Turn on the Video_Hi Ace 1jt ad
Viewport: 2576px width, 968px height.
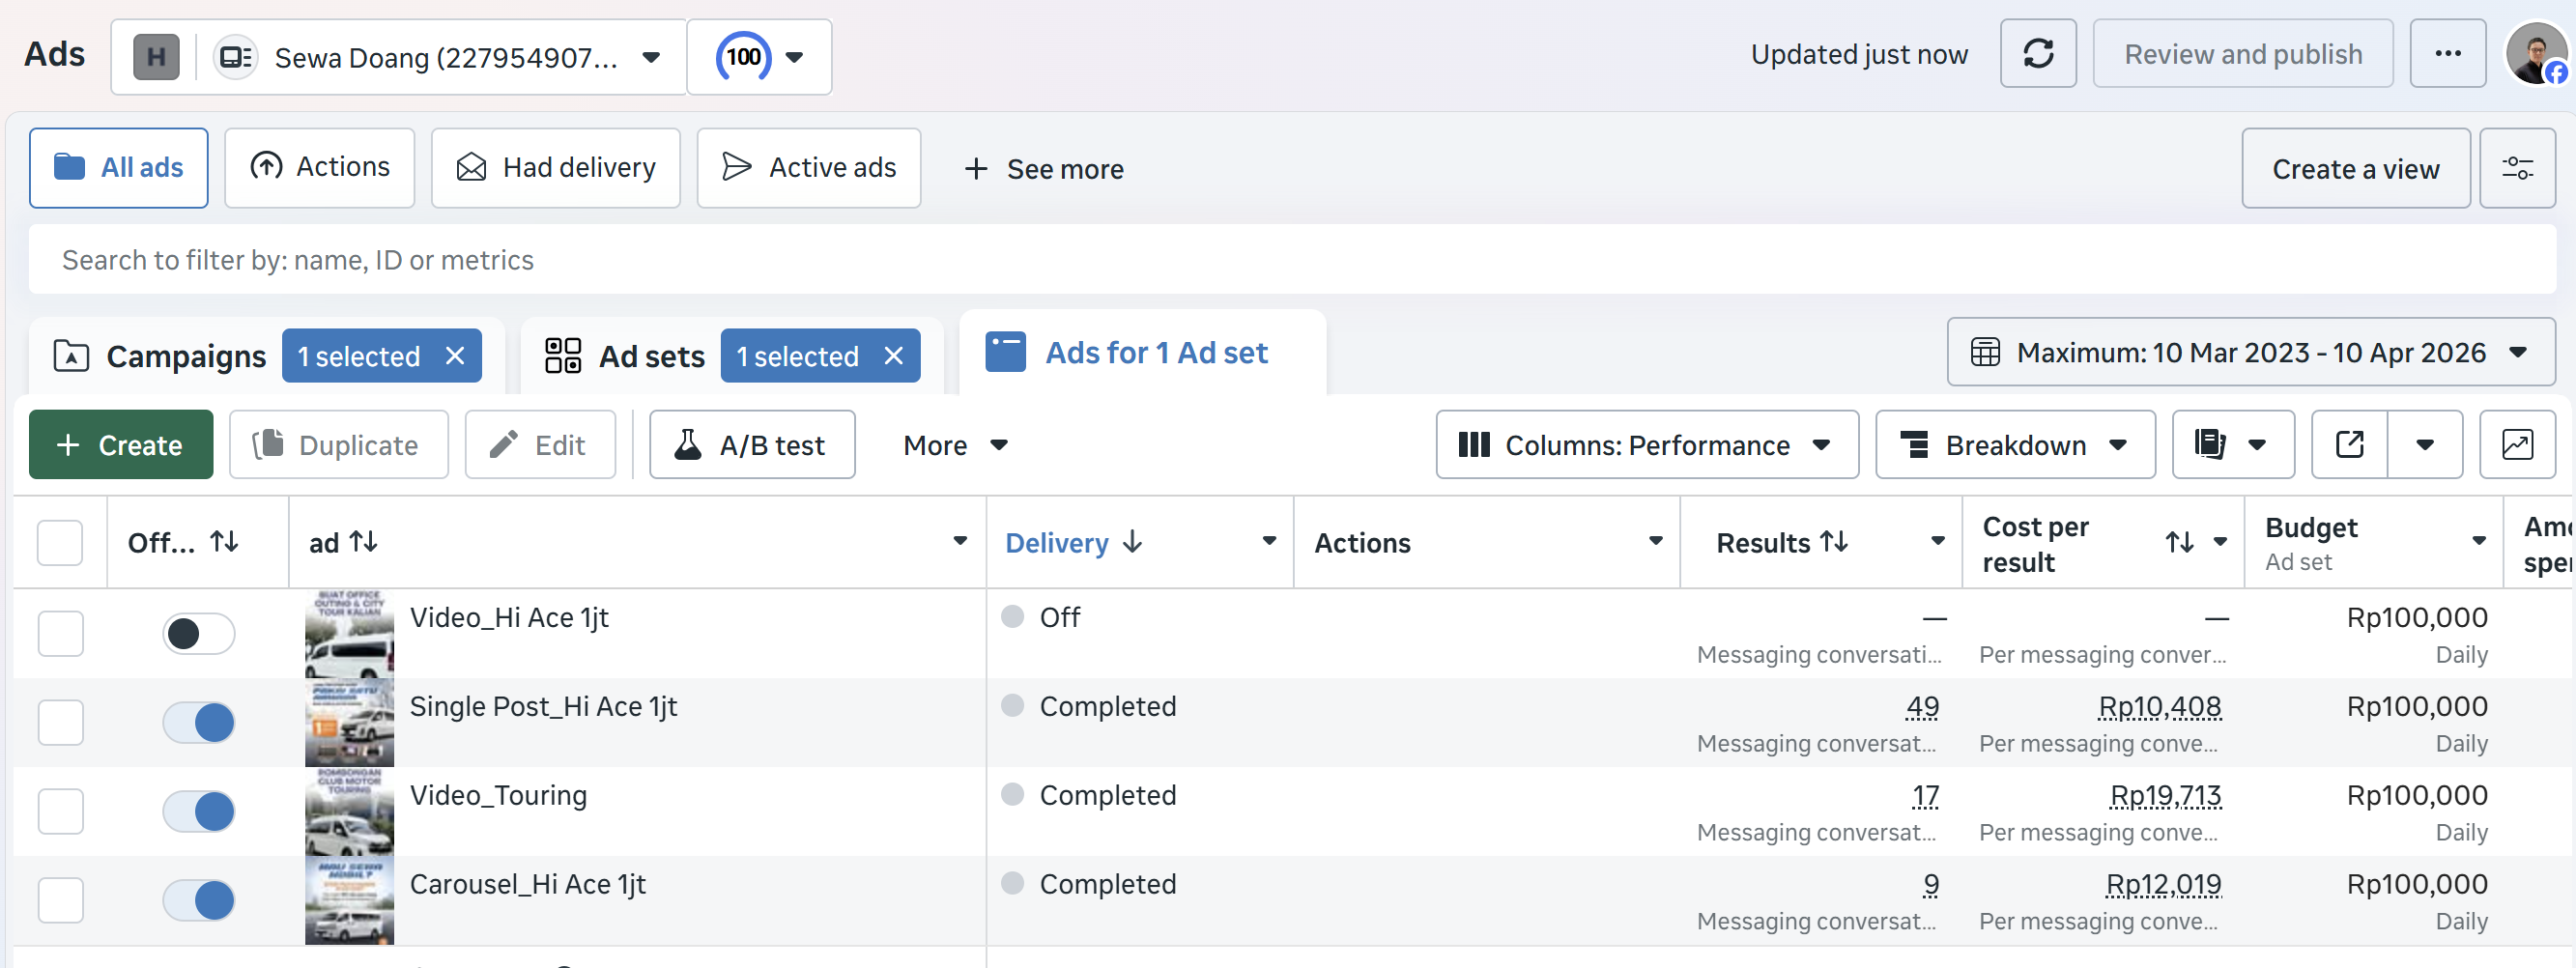point(199,633)
